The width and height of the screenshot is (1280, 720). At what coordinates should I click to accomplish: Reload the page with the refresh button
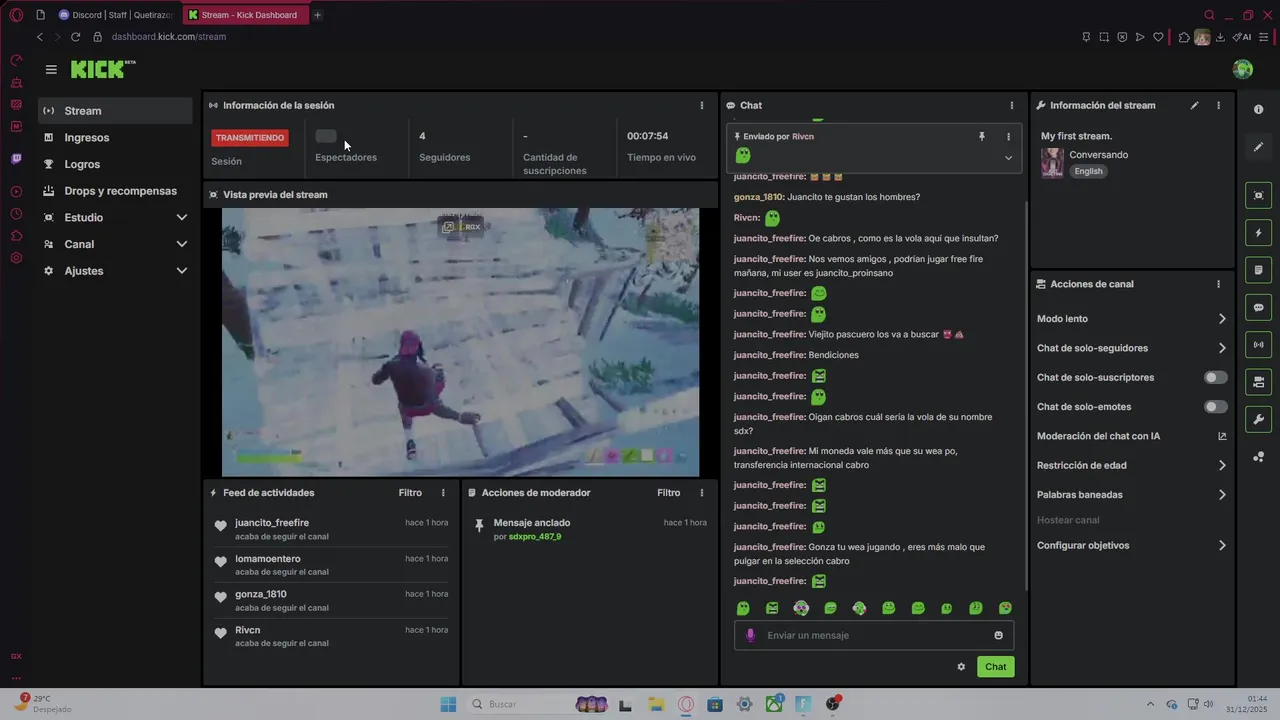(75, 37)
